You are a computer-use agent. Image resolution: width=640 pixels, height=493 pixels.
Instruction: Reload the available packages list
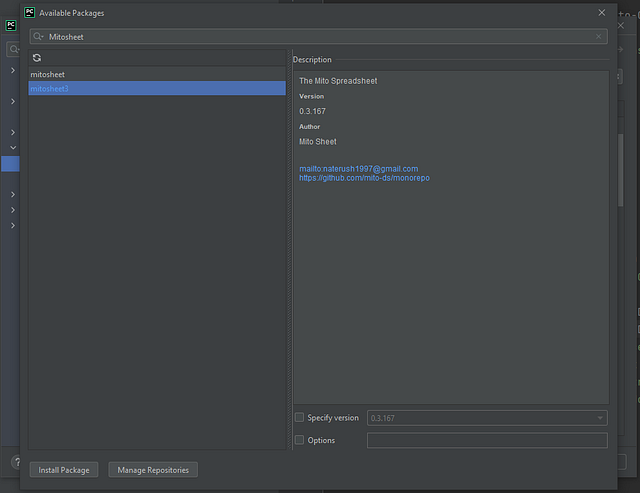tap(37, 58)
